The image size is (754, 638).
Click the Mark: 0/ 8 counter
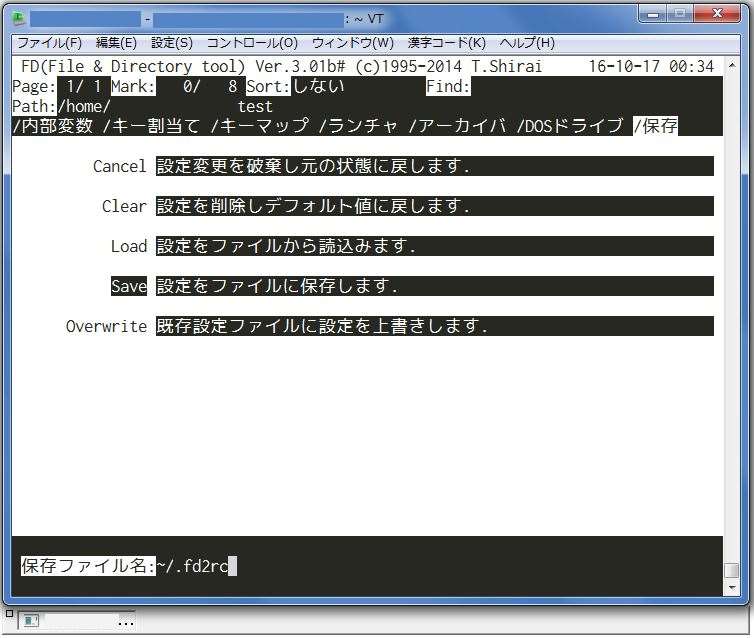coord(174,87)
